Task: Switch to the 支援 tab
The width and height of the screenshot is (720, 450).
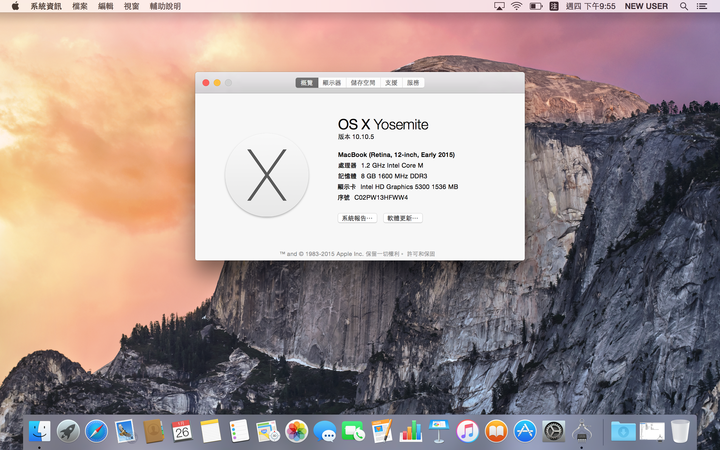Action: (x=391, y=83)
